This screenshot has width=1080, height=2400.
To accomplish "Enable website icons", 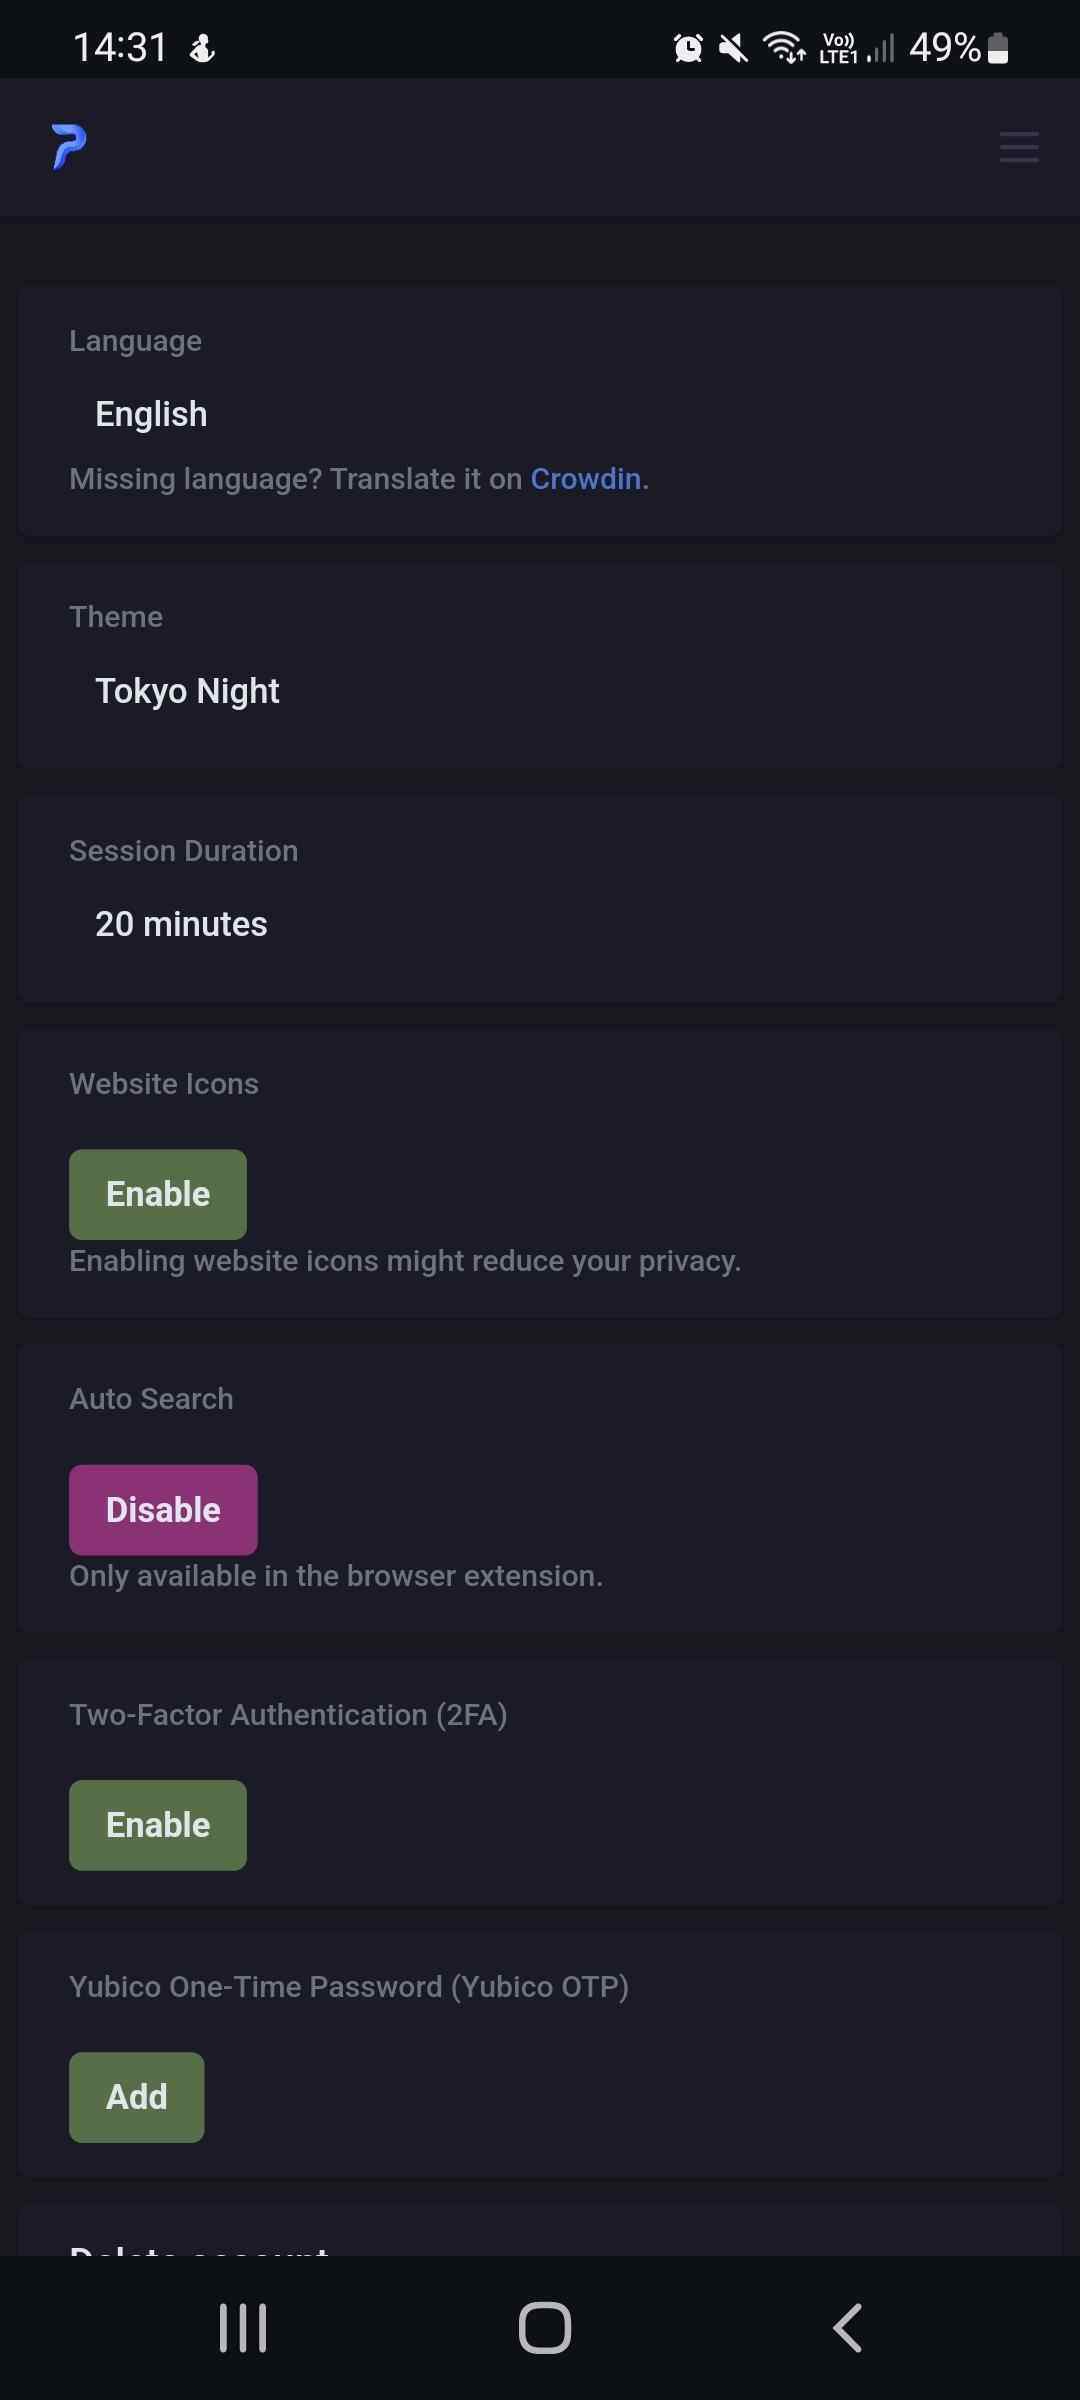I will pos(157,1193).
